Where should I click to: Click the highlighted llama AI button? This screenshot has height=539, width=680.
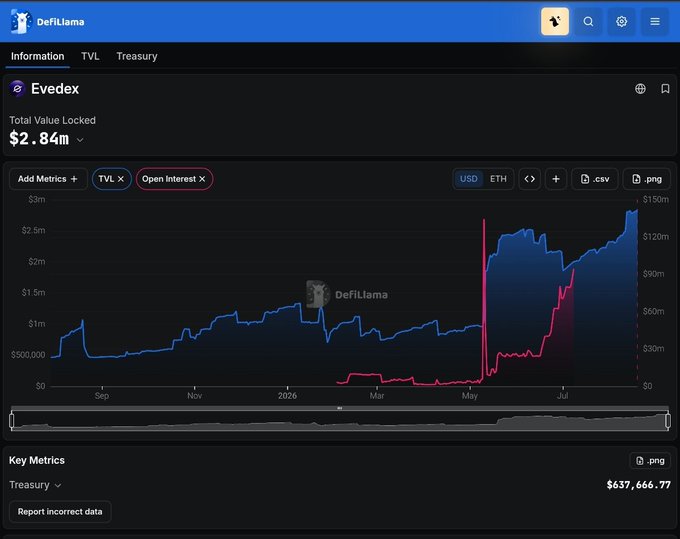tap(555, 21)
